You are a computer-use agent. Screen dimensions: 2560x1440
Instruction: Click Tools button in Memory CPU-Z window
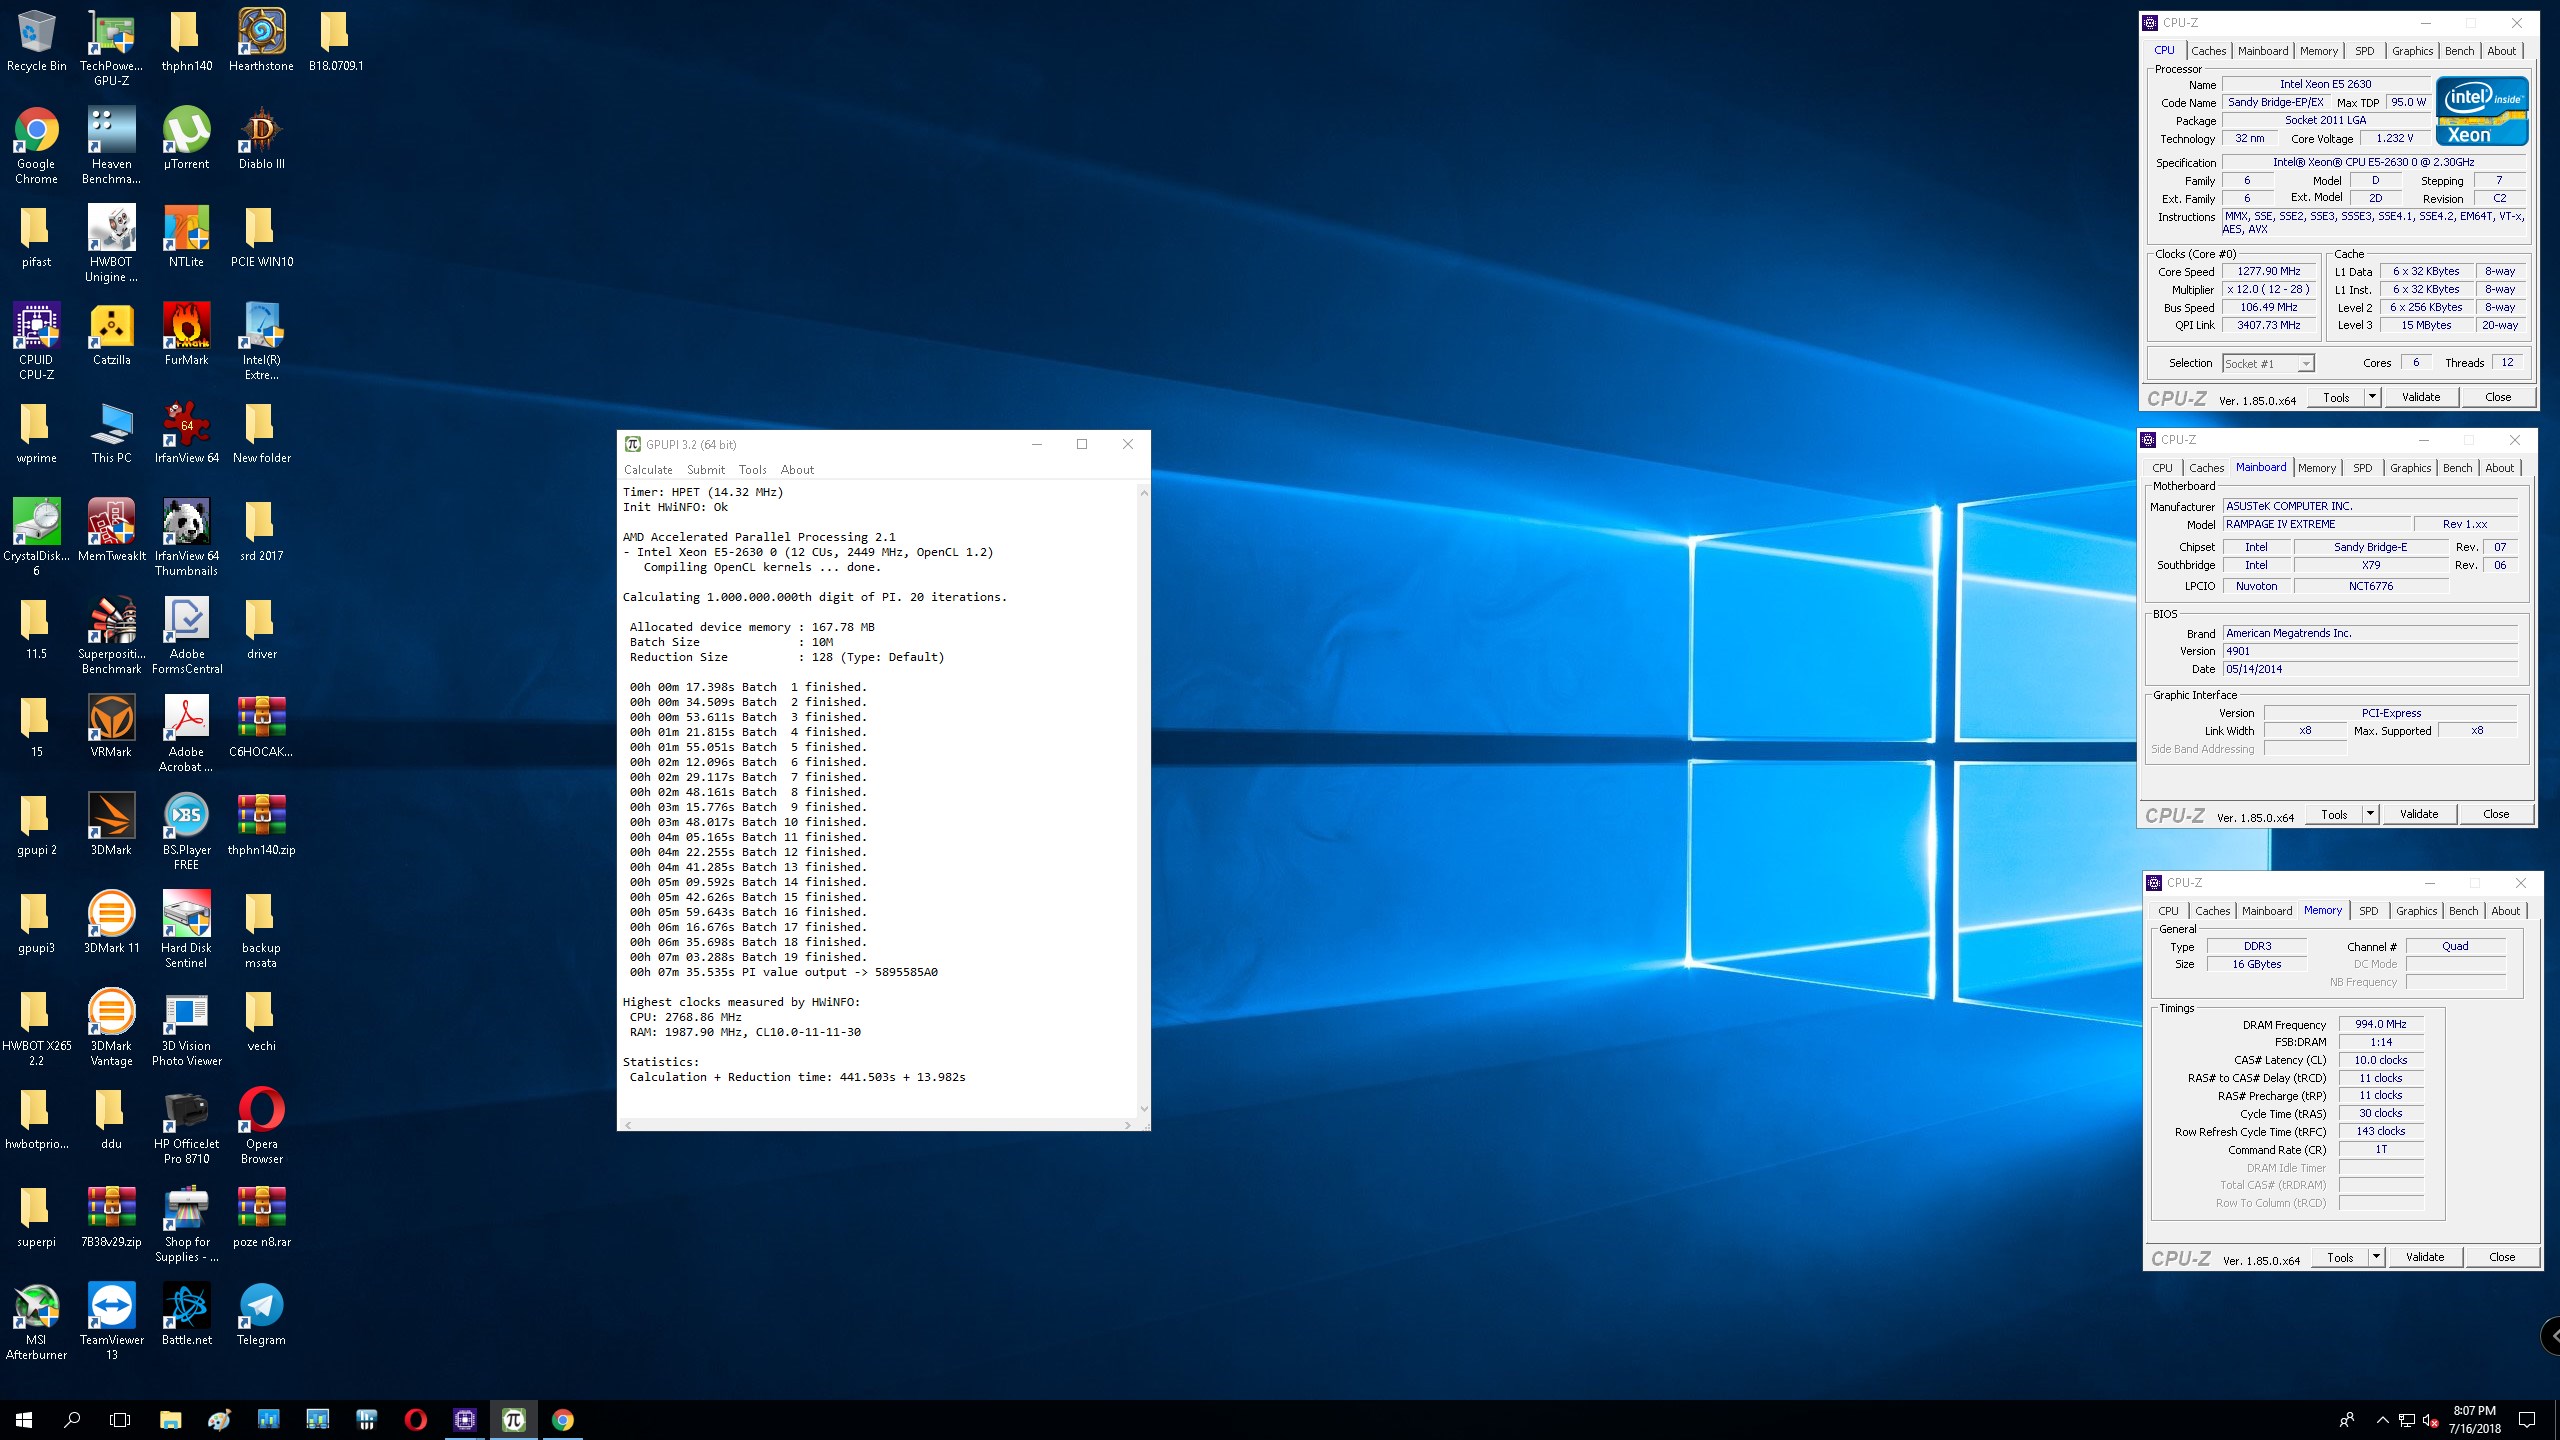tap(2340, 1257)
